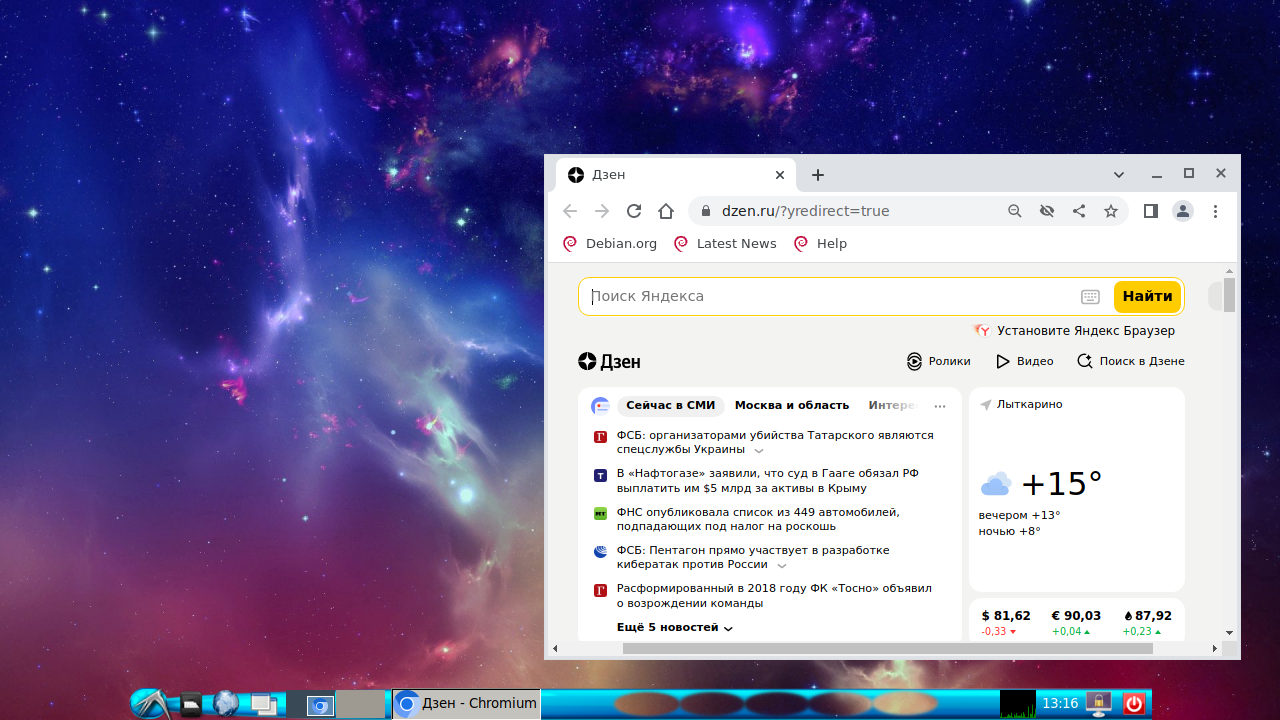Switch to the cut-off Интересное tab
The height and width of the screenshot is (720, 1280).
coord(892,405)
